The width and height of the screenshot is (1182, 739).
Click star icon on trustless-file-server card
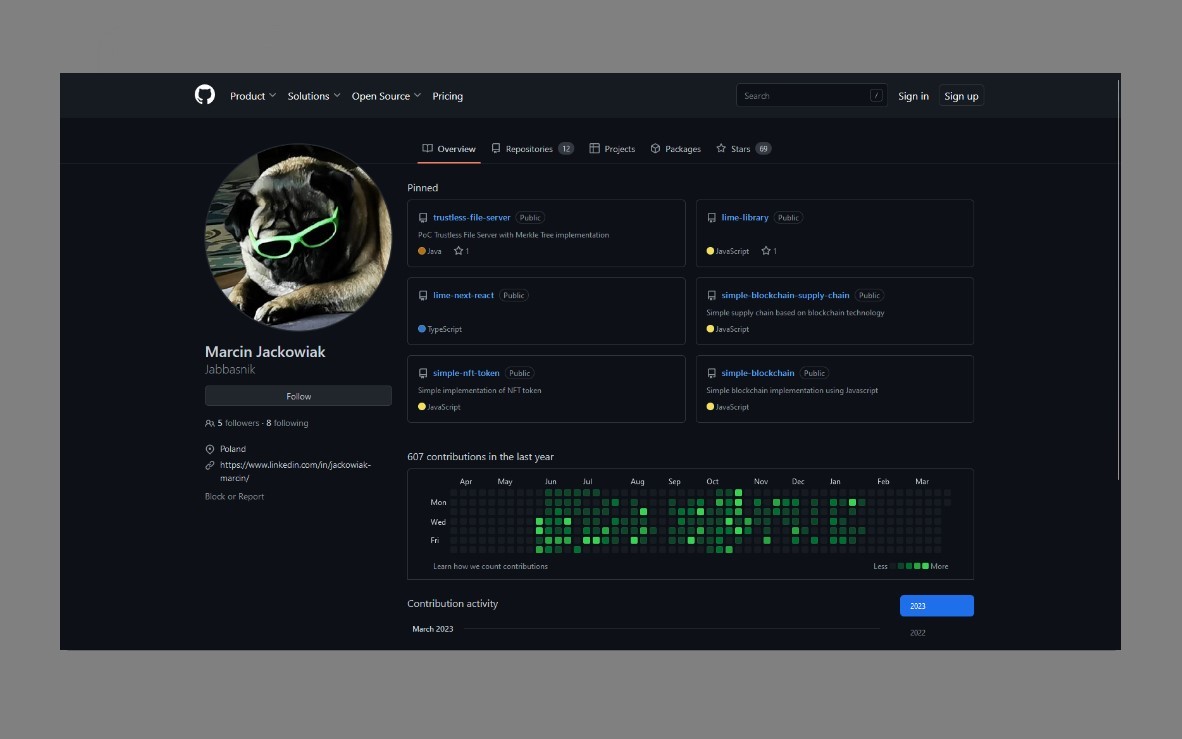pos(459,251)
